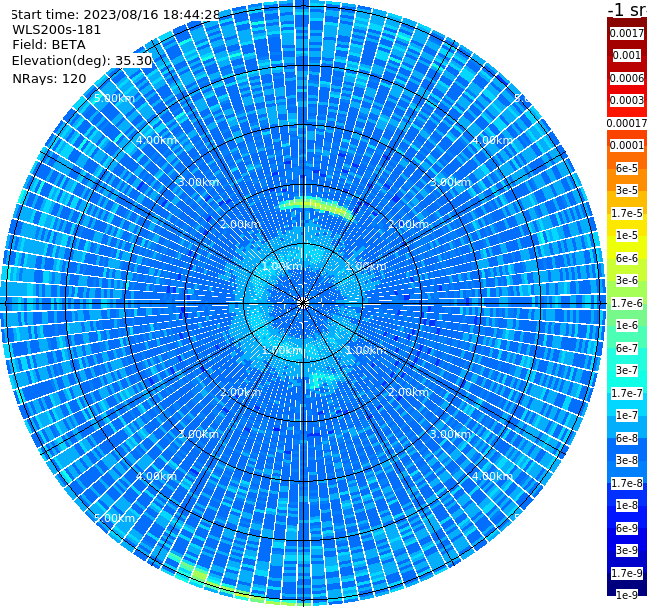Select the 5.00km range label in the lower-left quadrant
Image resolution: width=647 pixels, height=607 pixels.
coord(114,518)
